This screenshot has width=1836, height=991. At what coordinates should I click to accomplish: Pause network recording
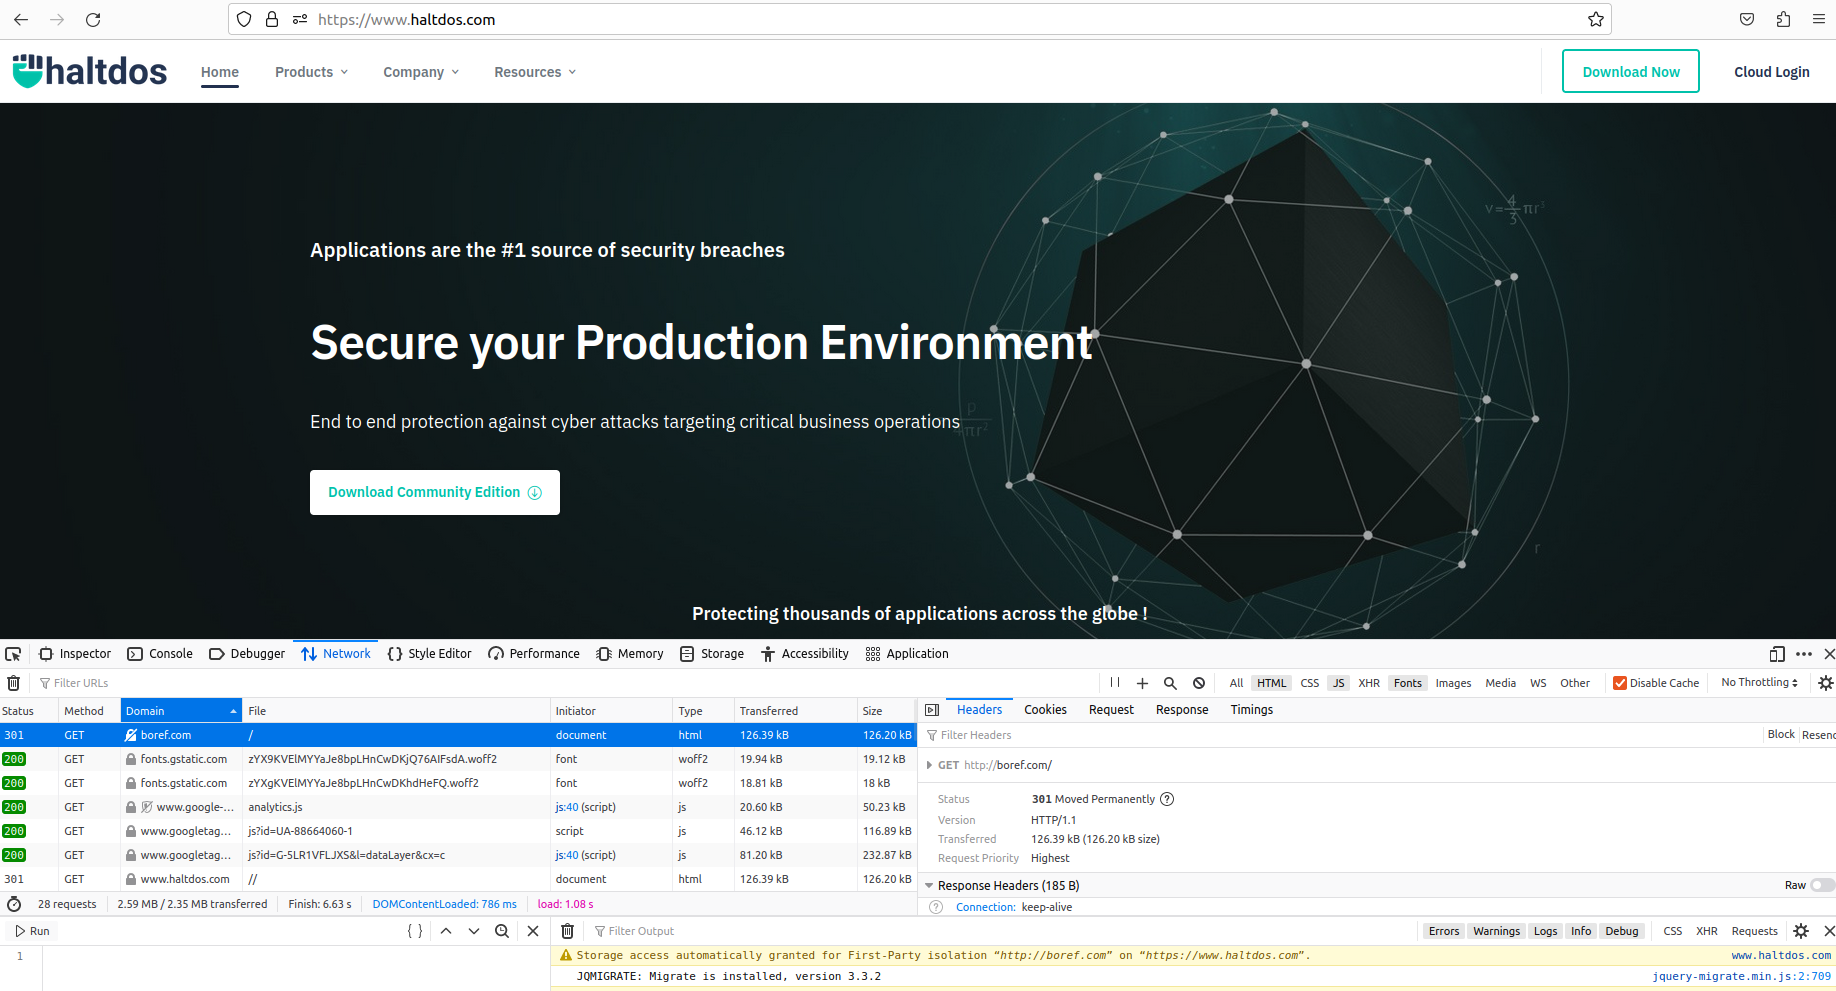coord(1115,683)
